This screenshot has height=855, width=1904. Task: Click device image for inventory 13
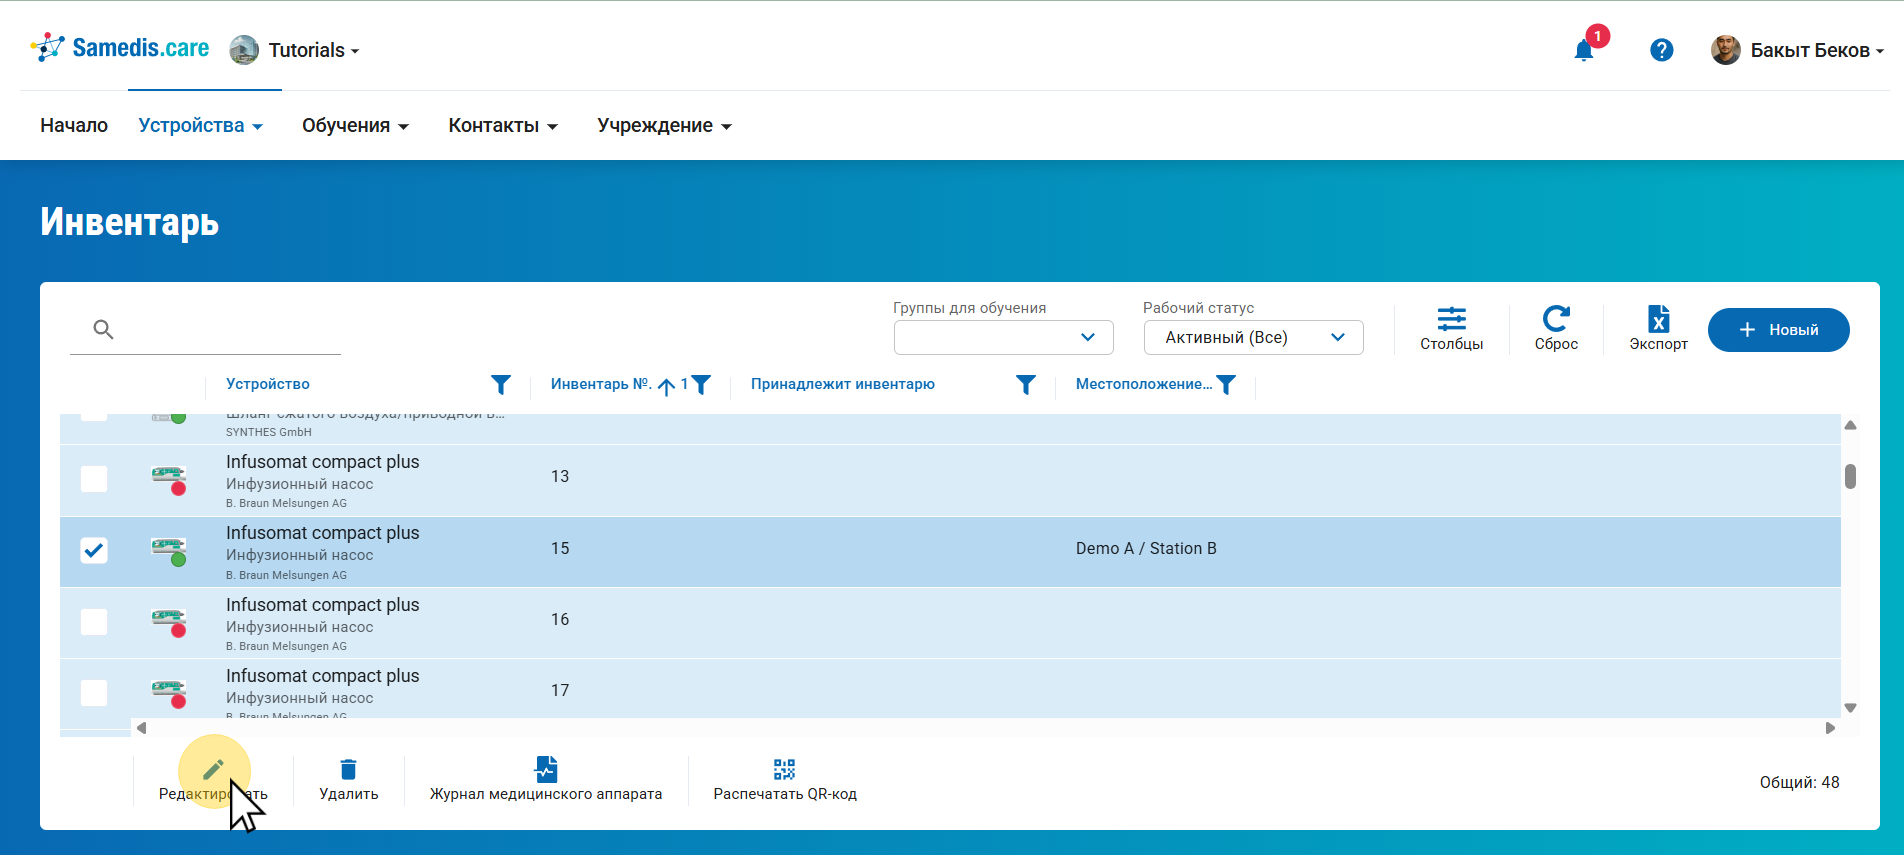point(169,478)
